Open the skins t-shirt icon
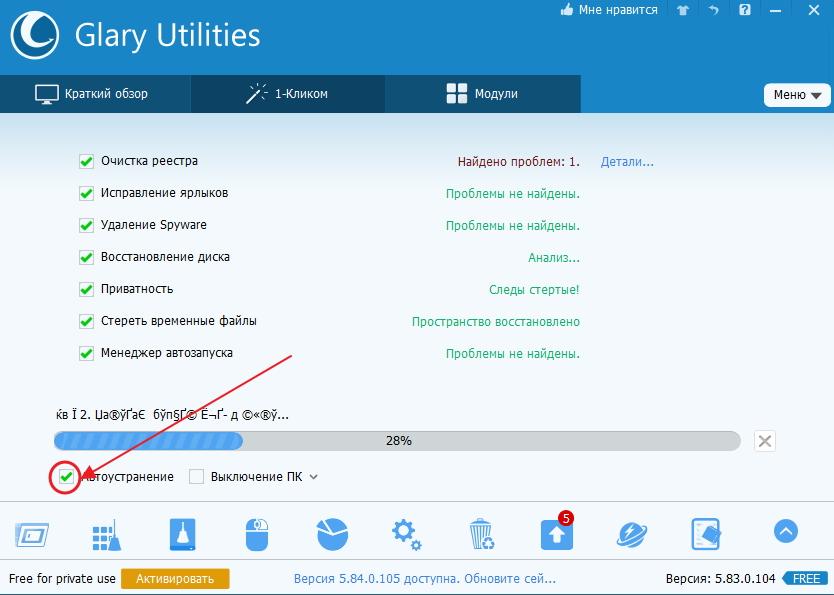834x595 pixels. (683, 10)
